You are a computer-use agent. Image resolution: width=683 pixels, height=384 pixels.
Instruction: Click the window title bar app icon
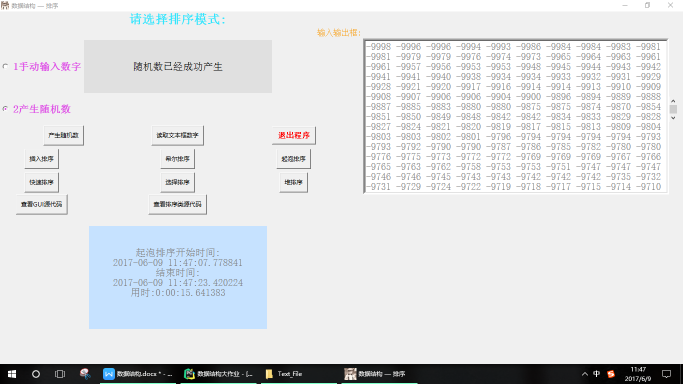point(5,5)
